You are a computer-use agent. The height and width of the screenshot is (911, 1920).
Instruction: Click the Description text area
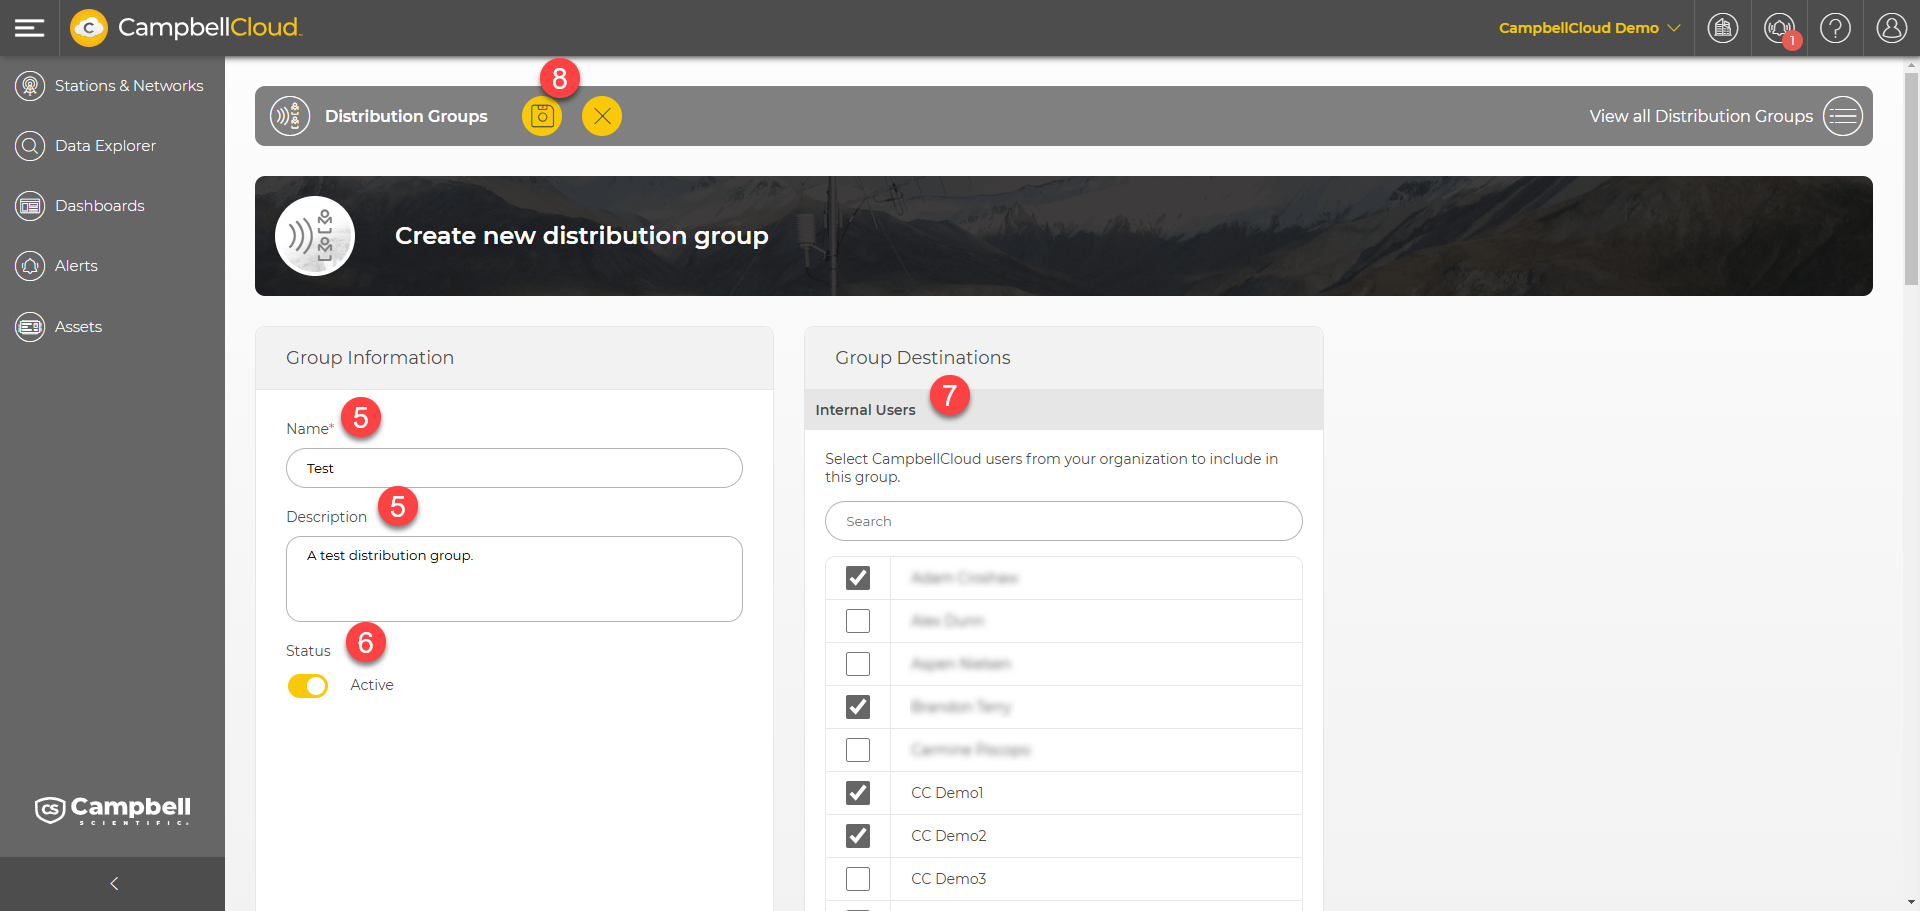pyautogui.click(x=514, y=579)
